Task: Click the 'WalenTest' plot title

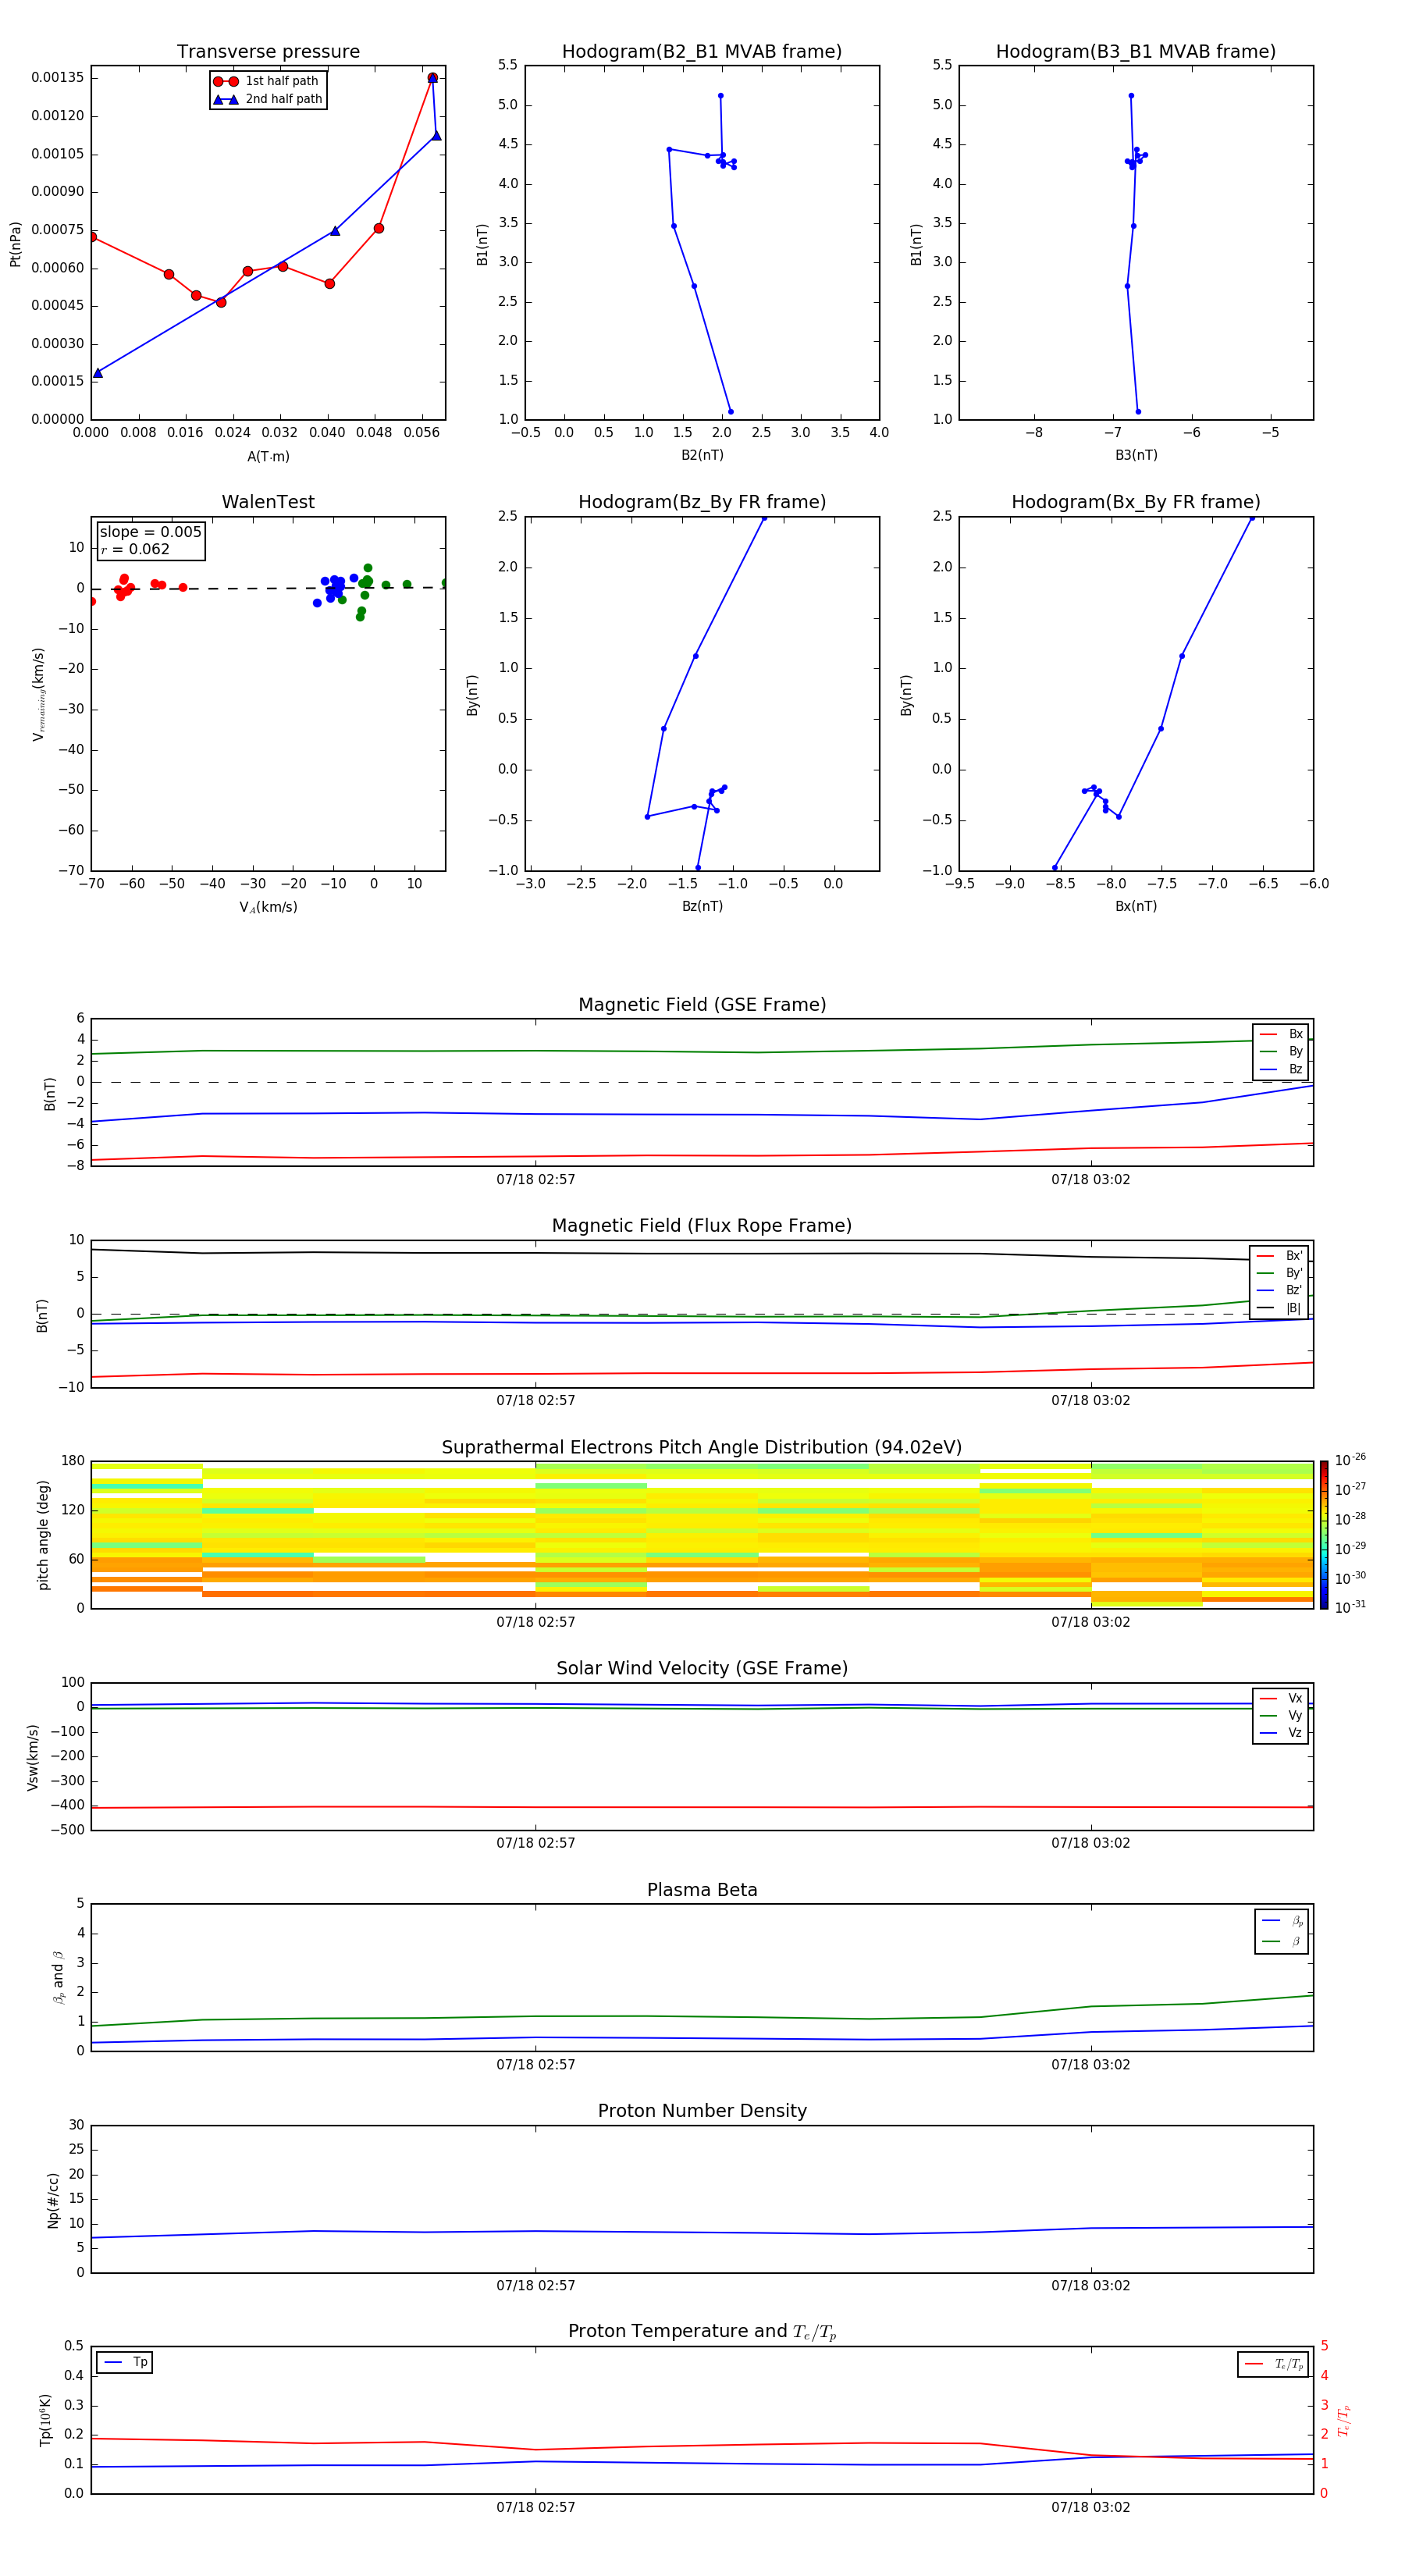Action: point(268,502)
